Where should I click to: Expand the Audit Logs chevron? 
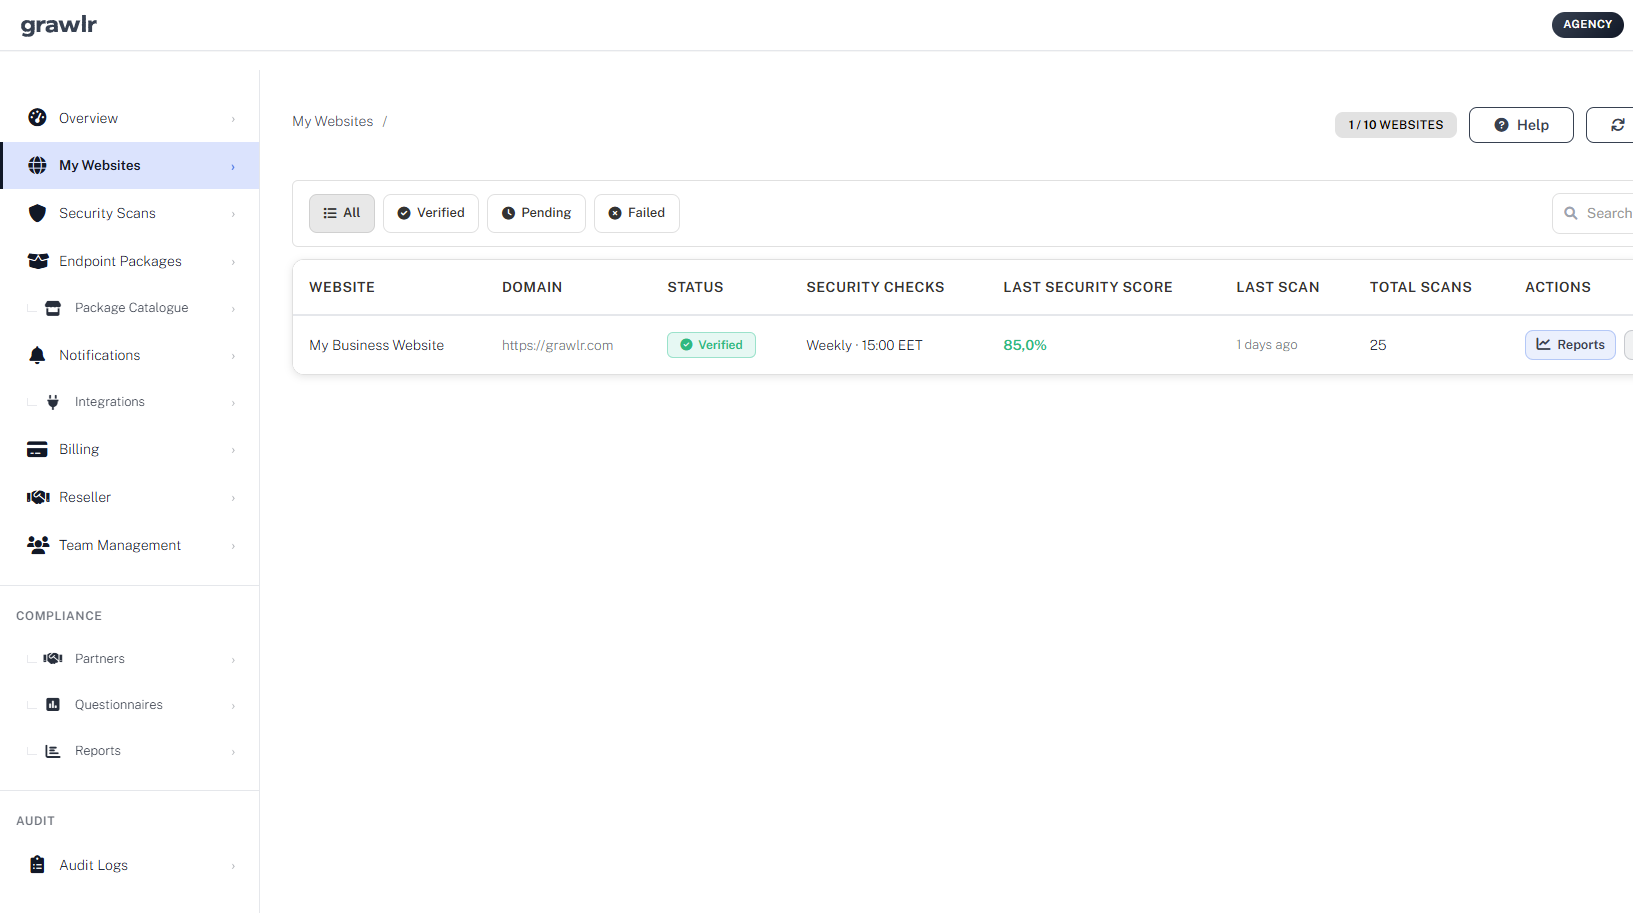[233, 866]
